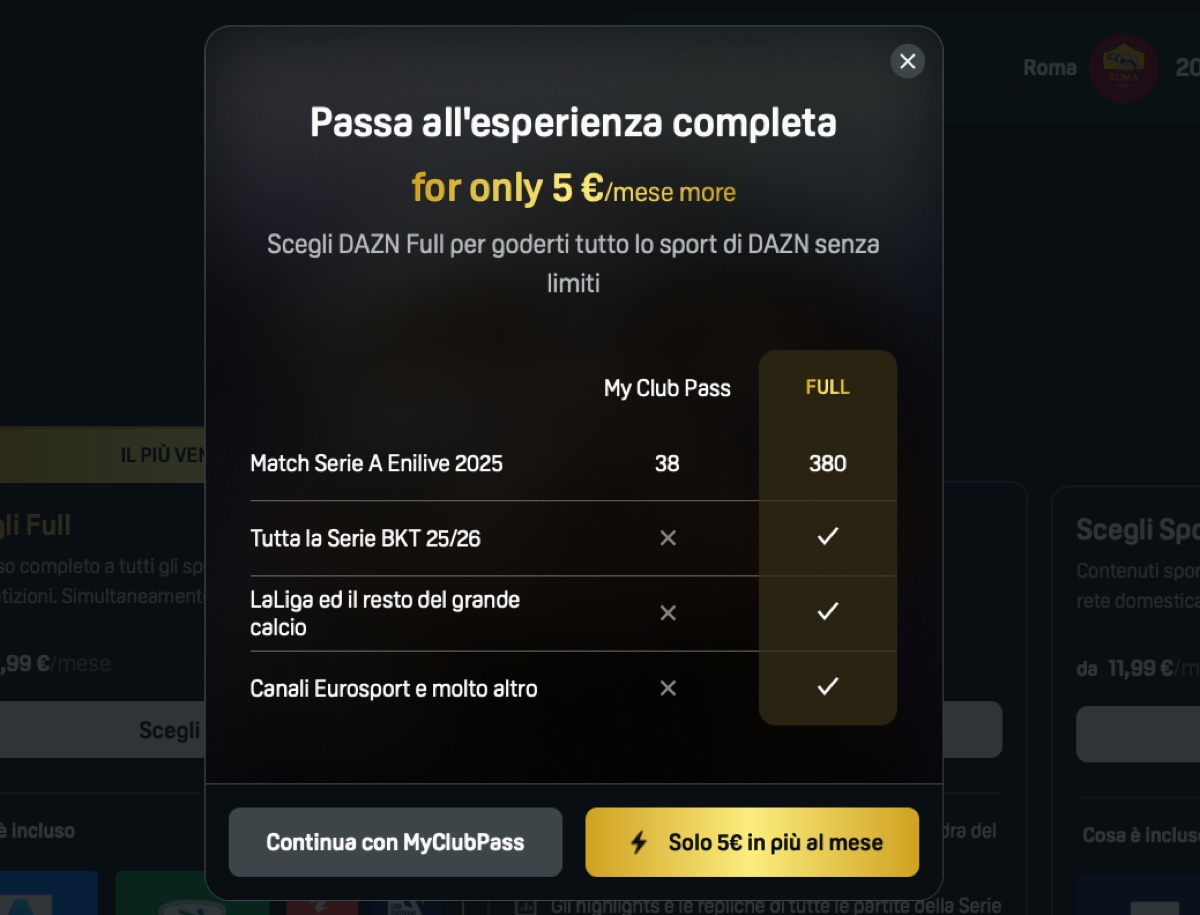Screen dimensions: 1200x915
Task: Select the My Club Pass column header
Action: tap(666, 388)
